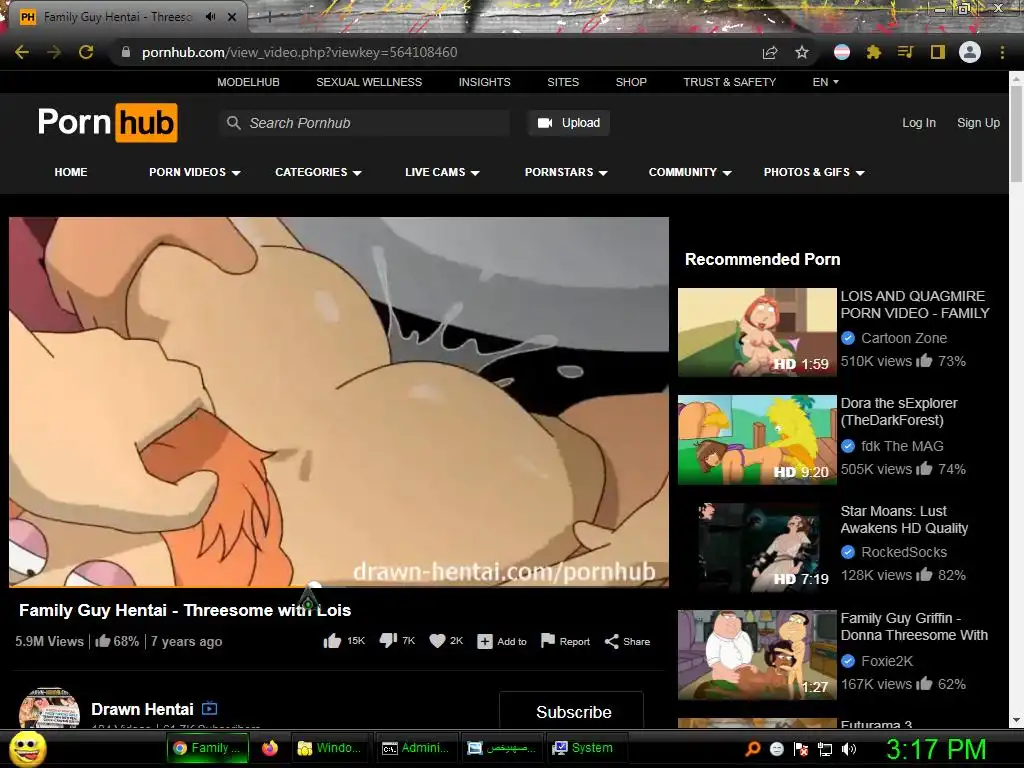Go back with the browser back arrow
Image resolution: width=1024 pixels, height=768 pixels.
[22, 52]
